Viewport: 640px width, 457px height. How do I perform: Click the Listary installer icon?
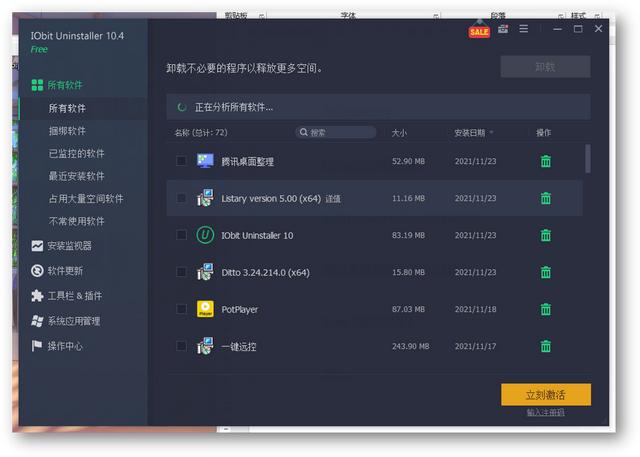tap(205, 198)
